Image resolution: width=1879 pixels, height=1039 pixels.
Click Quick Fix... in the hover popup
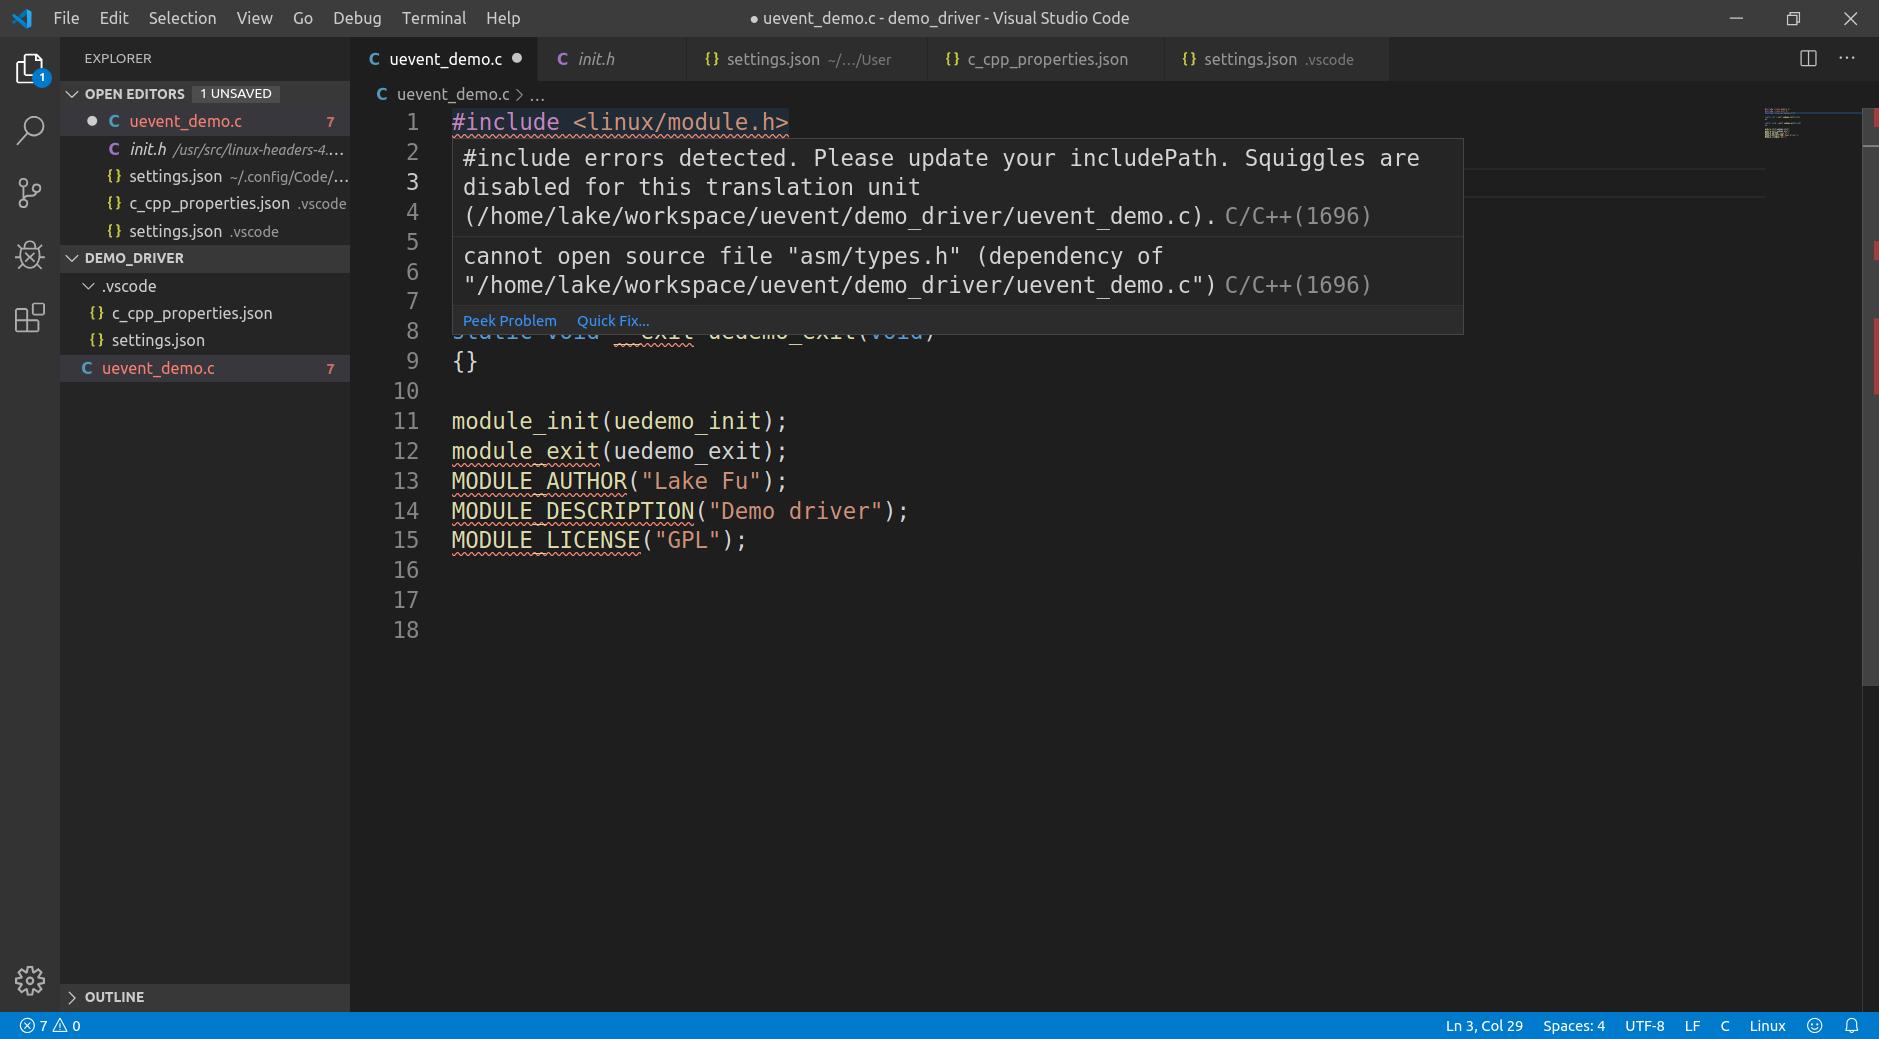(613, 321)
